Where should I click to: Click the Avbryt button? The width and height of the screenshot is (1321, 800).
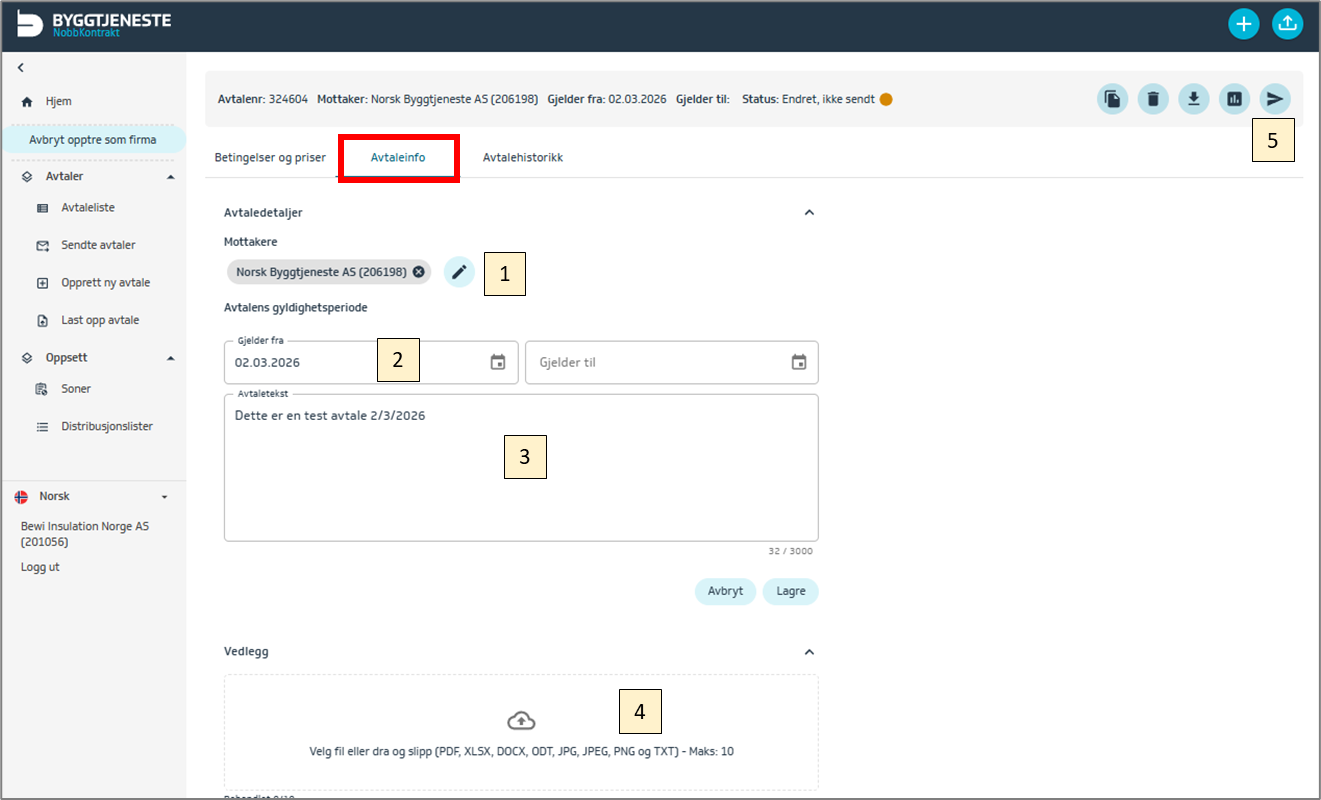[x=725, y=591]
